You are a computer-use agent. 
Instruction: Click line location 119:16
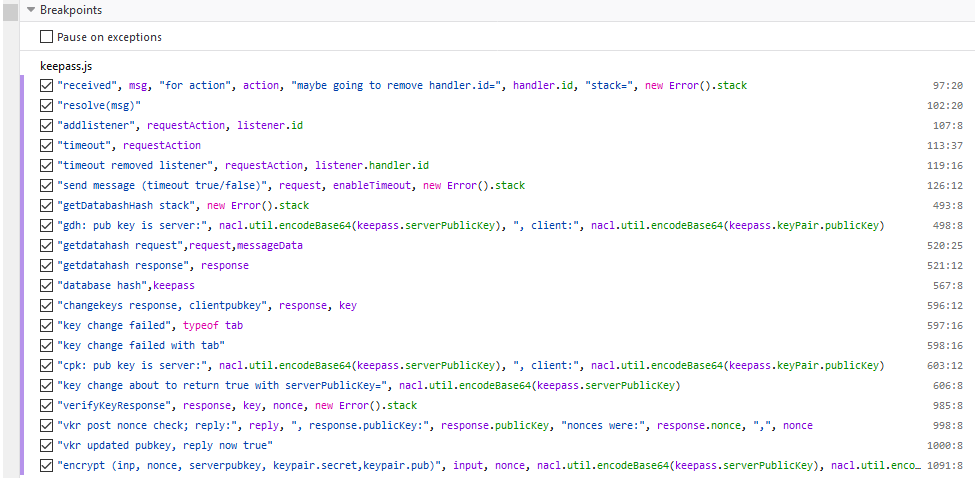[945, 165]
